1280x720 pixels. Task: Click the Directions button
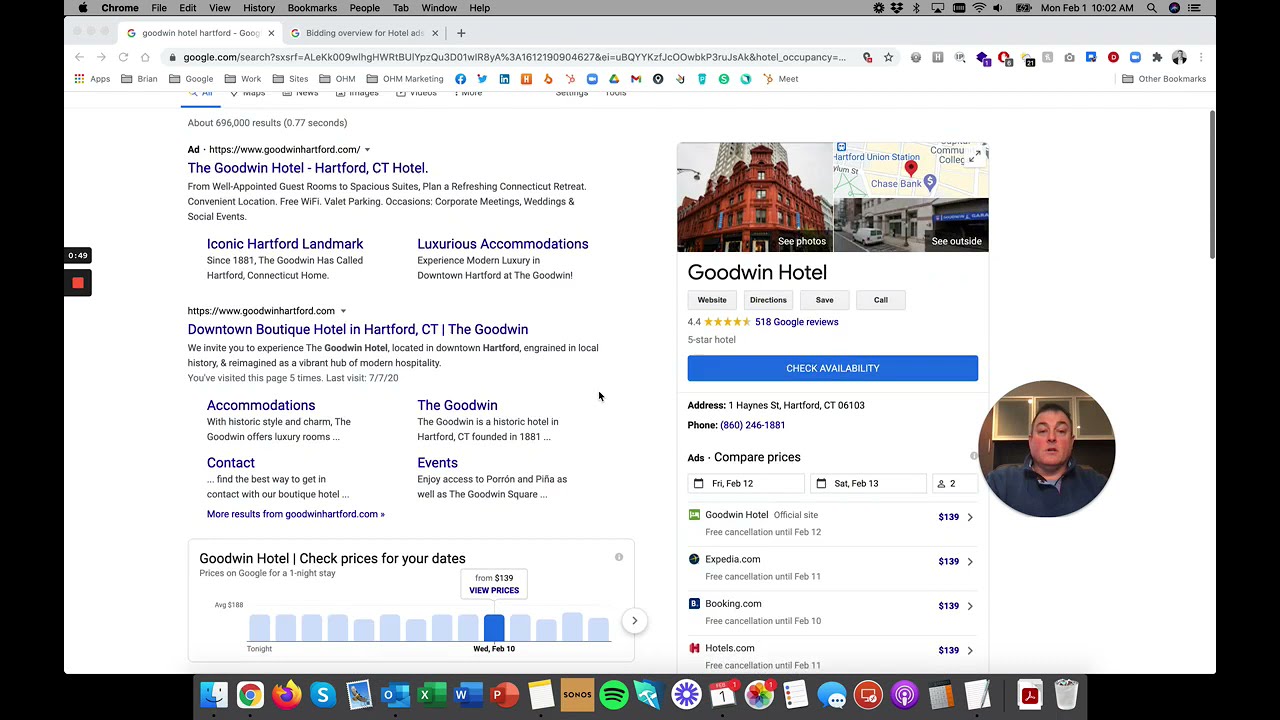(x=768, y=300)
